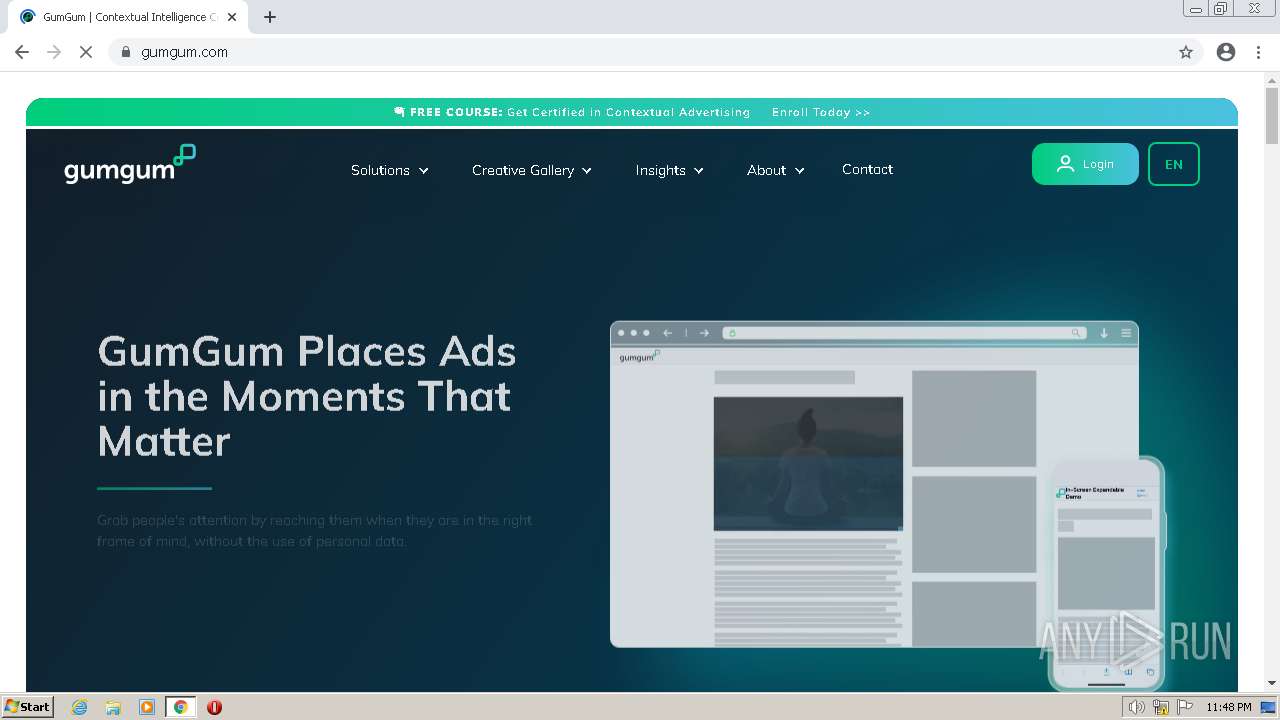Go forward in browser history

click(54, 52)
